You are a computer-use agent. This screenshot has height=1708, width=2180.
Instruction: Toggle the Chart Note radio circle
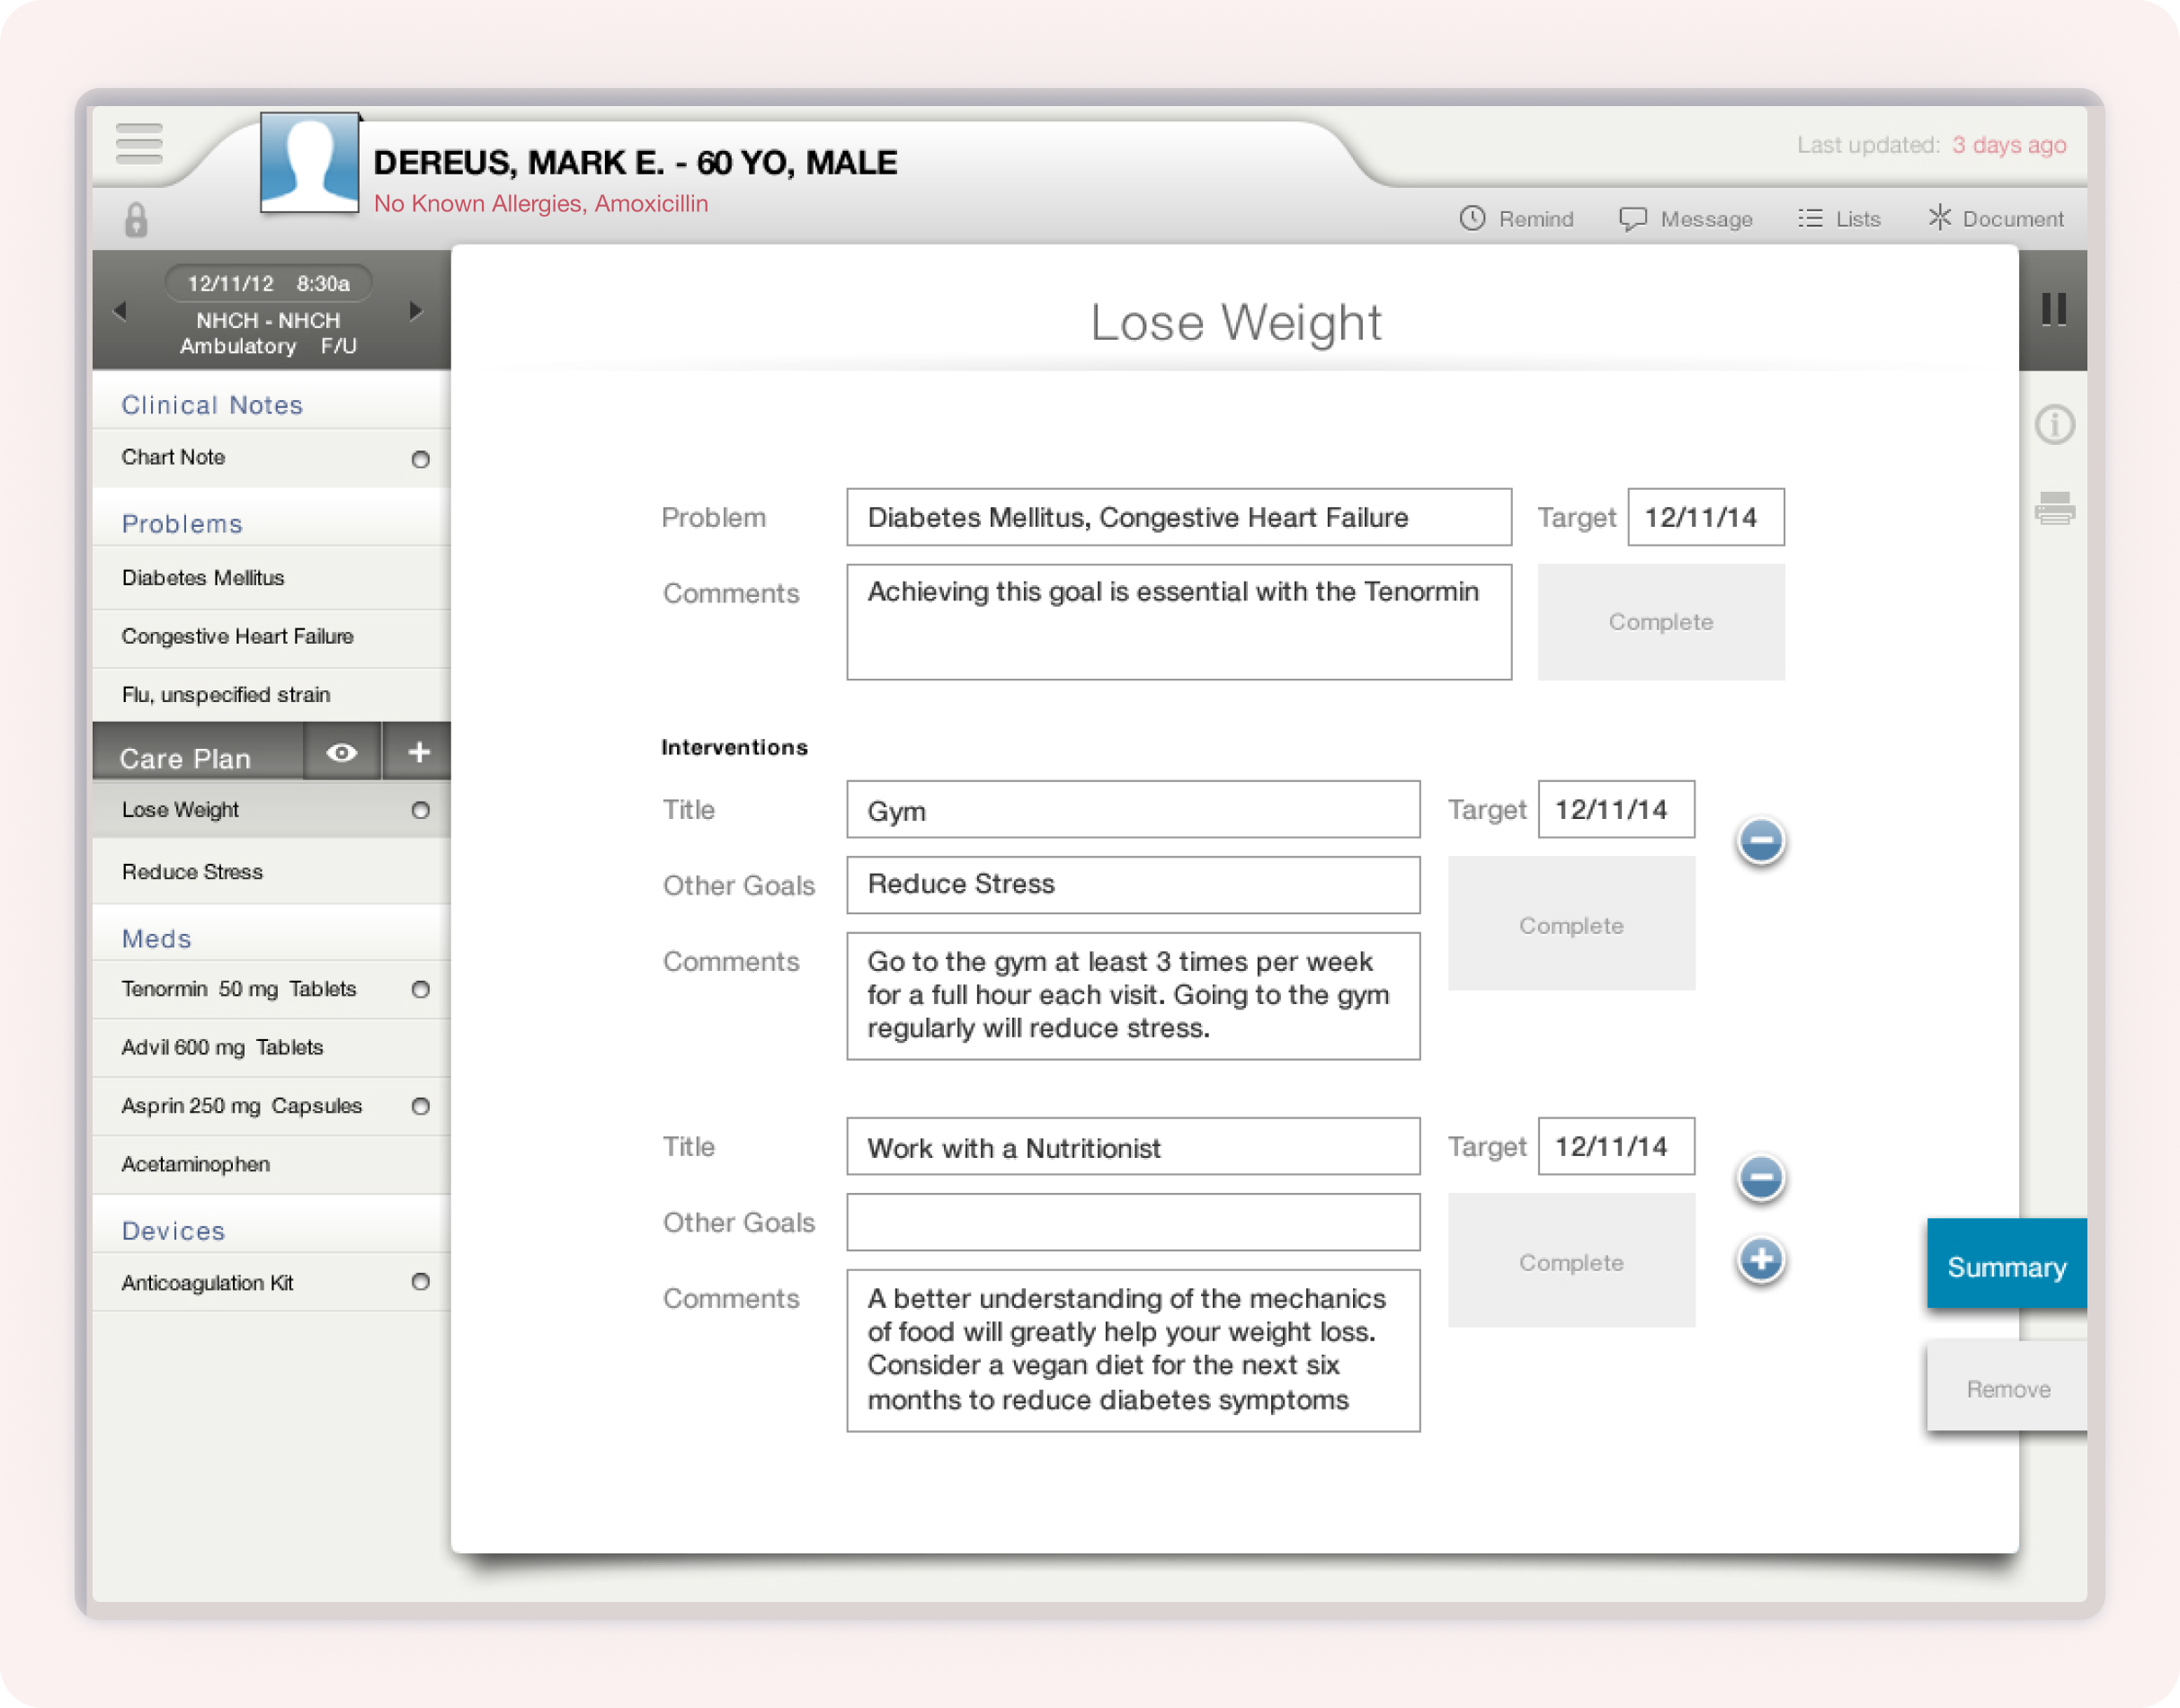(420, 459)
